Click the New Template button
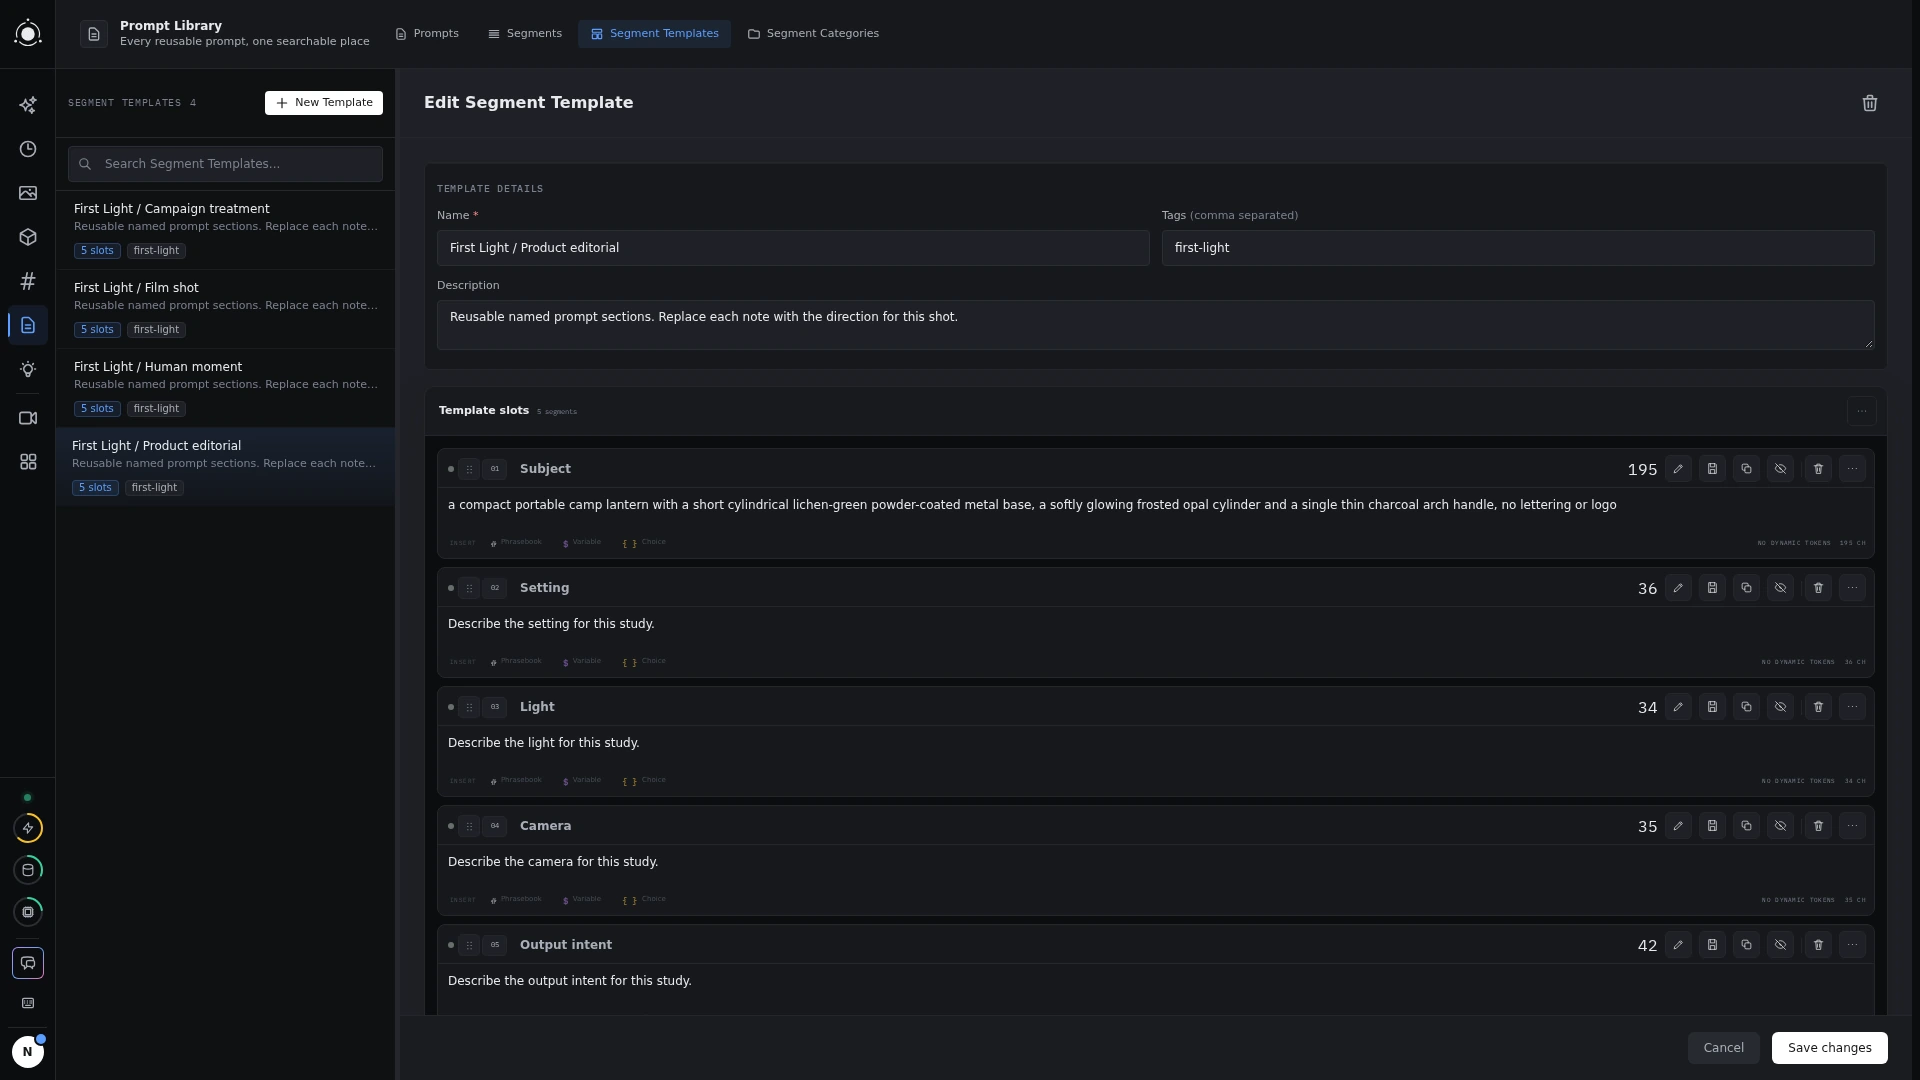 click(324, 103)
